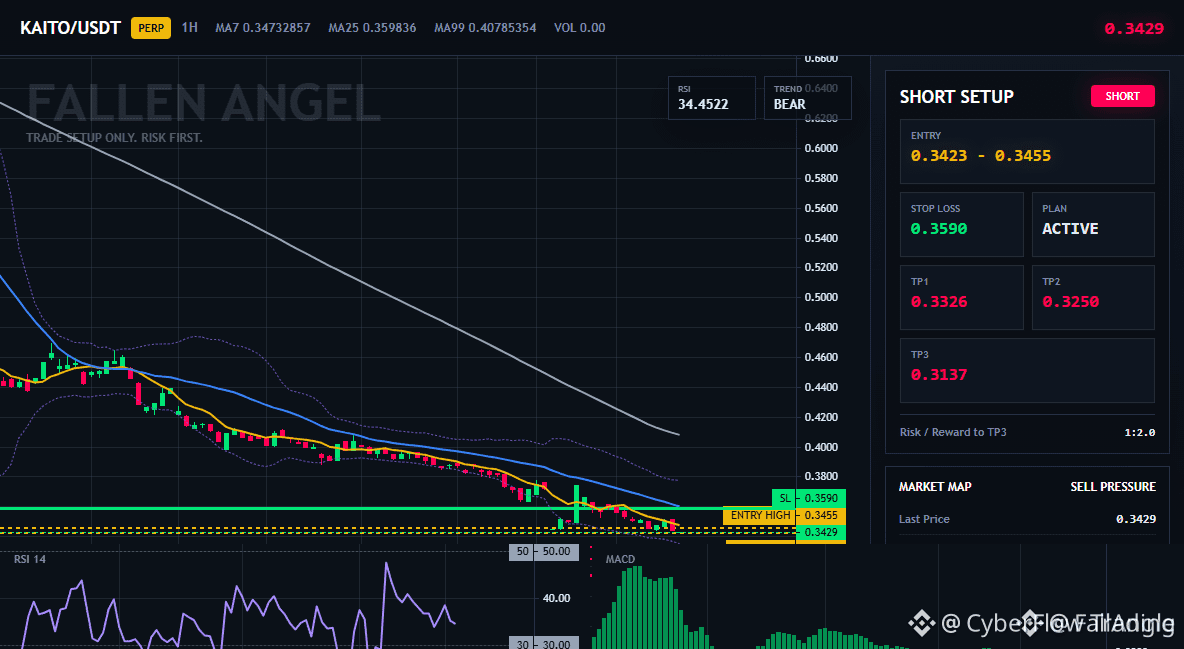Image resolution: width=1184 pixels, height=649 pixels.
Task: Click the VOL 0.00 readout
Action: coord(580,28)
